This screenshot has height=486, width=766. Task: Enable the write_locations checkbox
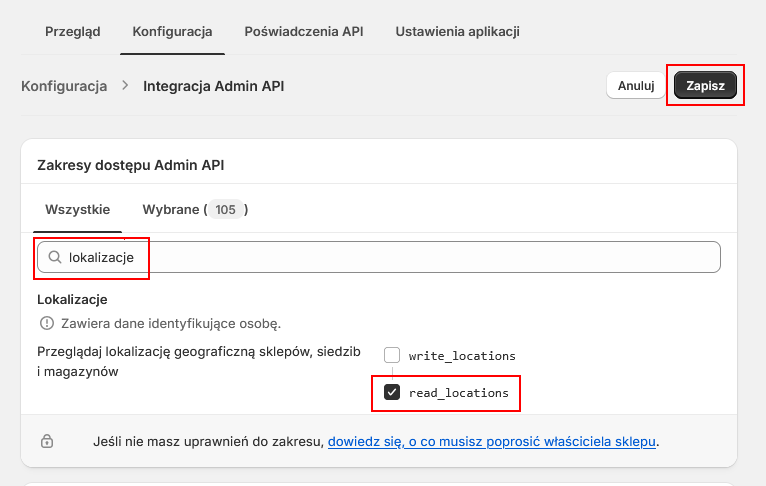(x=392, y=355)
